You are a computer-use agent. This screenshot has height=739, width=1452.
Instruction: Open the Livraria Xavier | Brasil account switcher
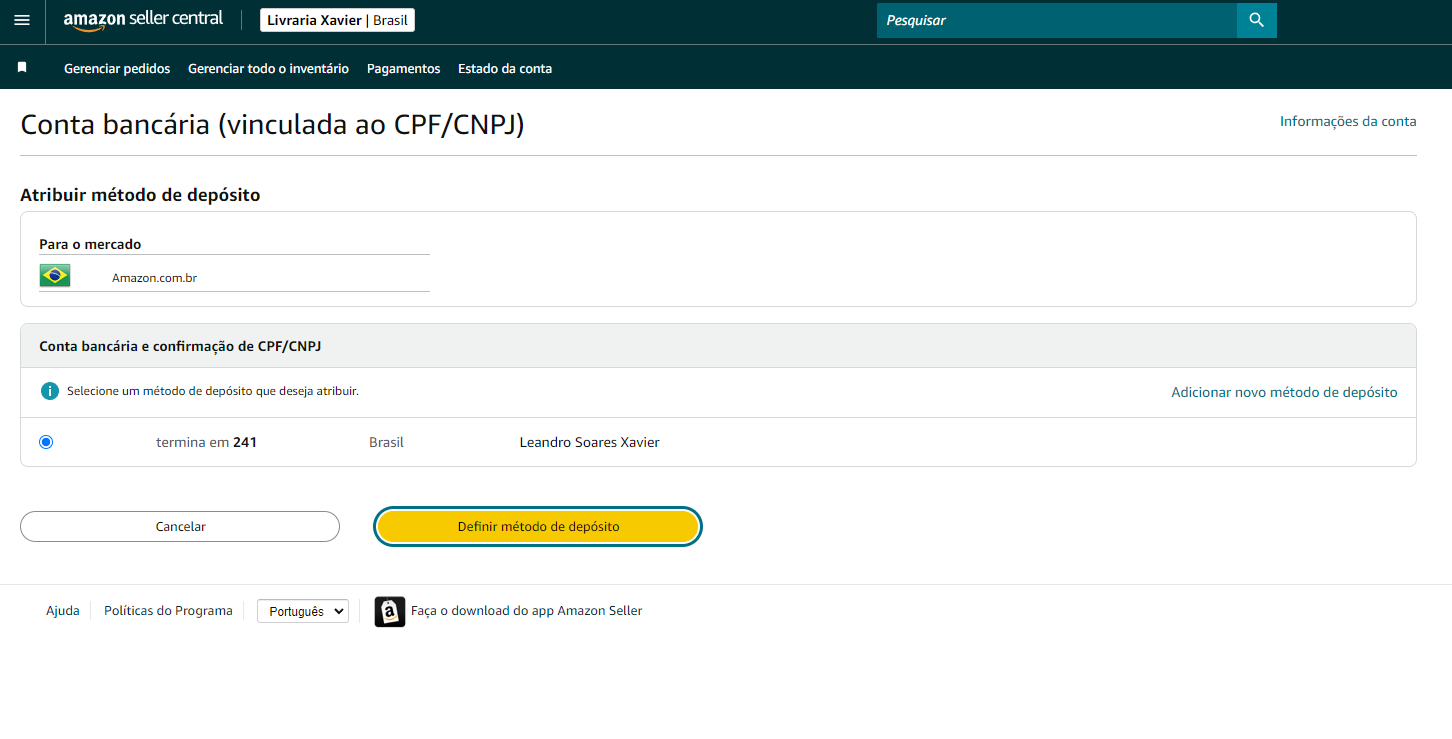coord(337,20)
